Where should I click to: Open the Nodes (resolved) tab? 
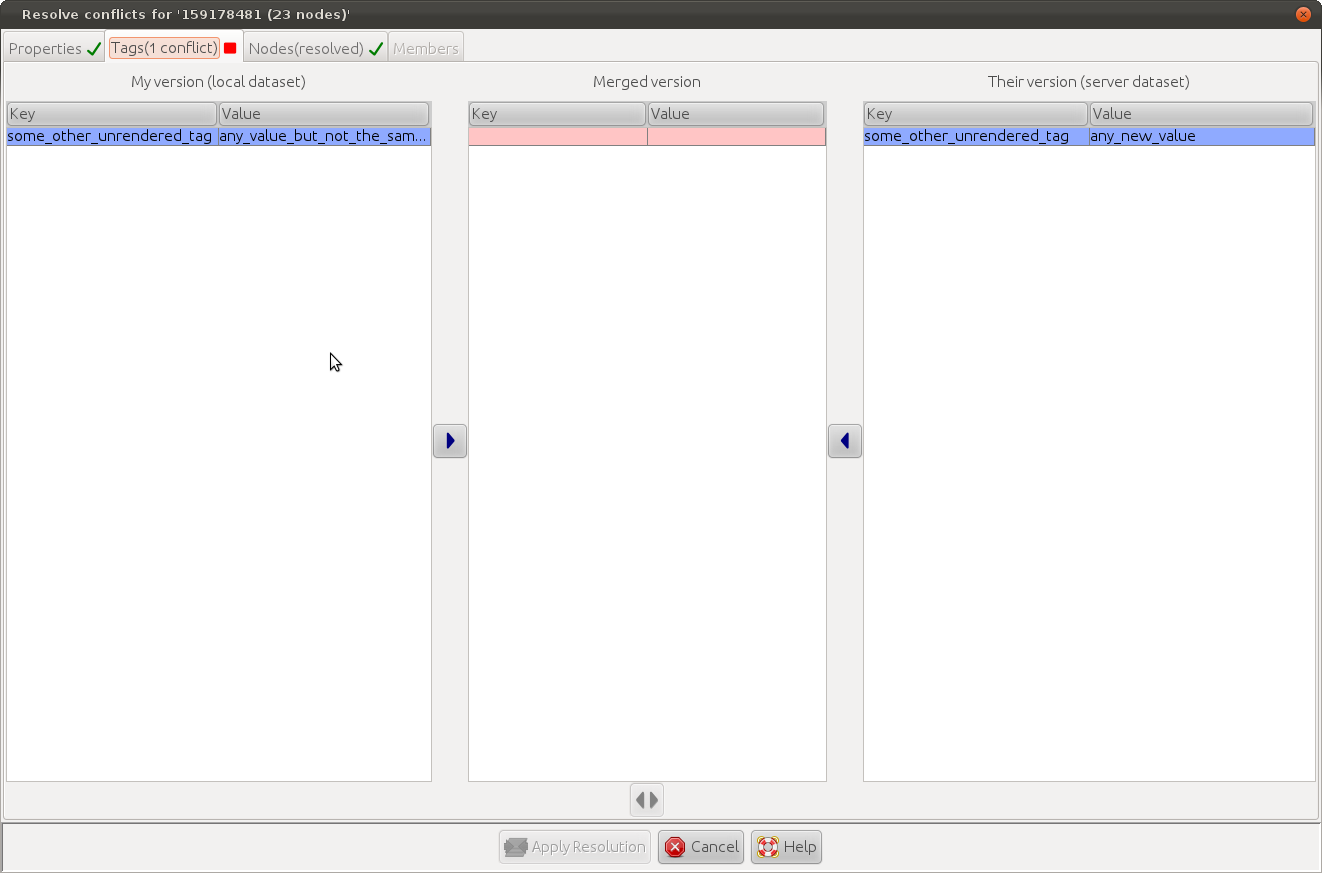click(315, 49)
